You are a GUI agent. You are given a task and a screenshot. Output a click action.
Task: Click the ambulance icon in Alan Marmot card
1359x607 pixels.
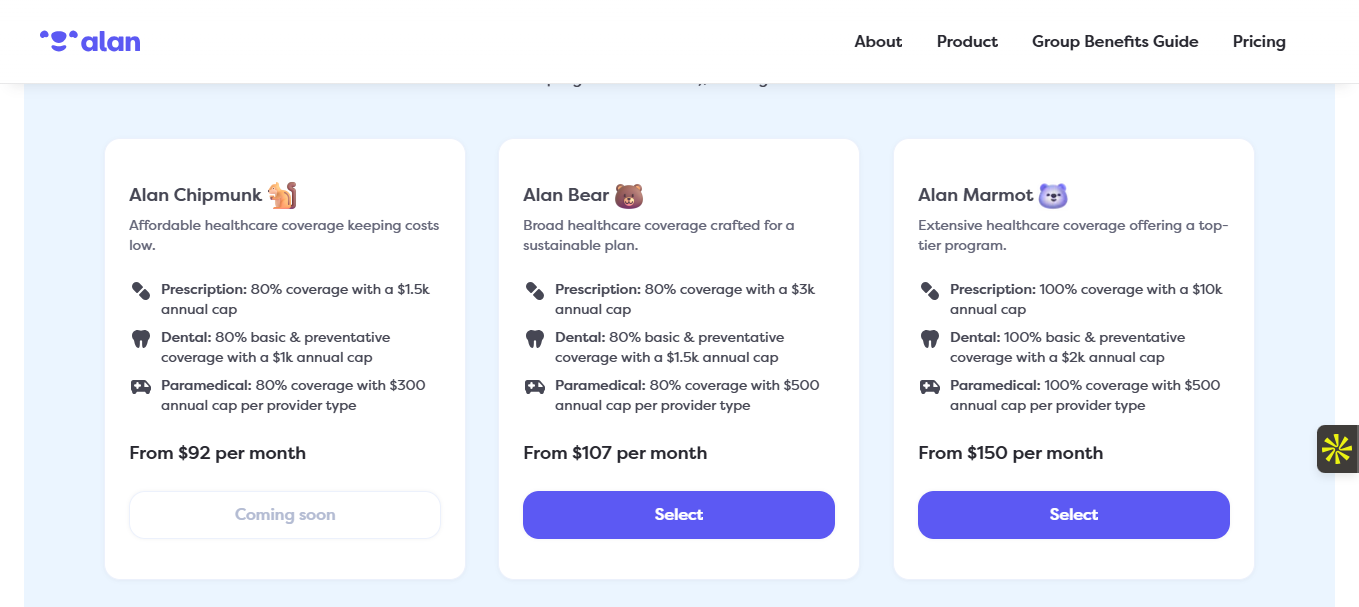[x=930, y=386]
